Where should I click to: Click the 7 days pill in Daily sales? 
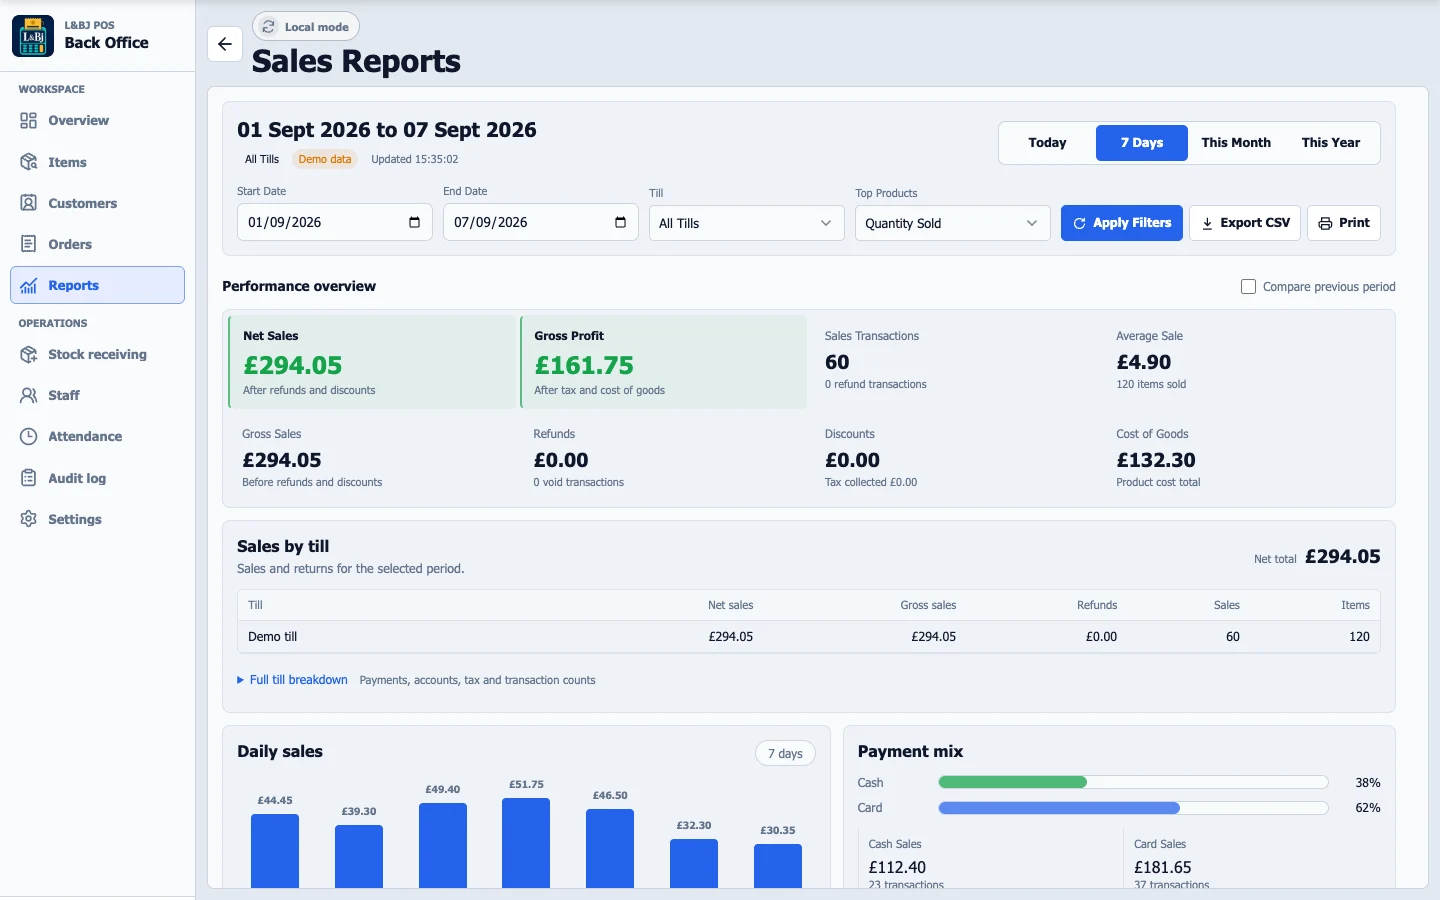tap(785, 754)
